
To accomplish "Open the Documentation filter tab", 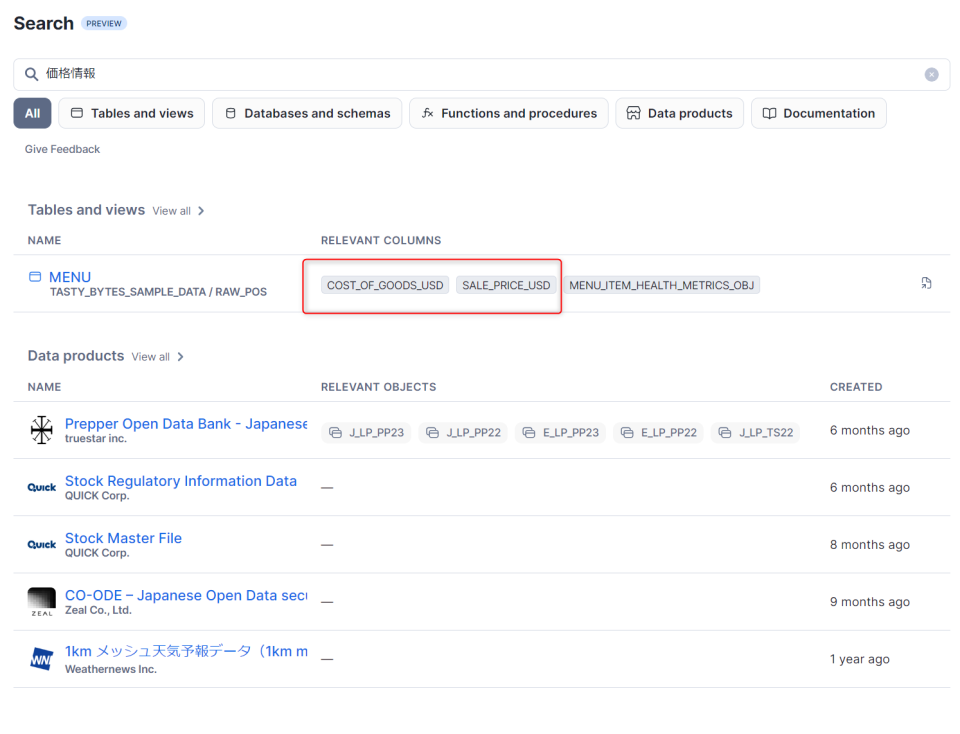I will [818, 113].
